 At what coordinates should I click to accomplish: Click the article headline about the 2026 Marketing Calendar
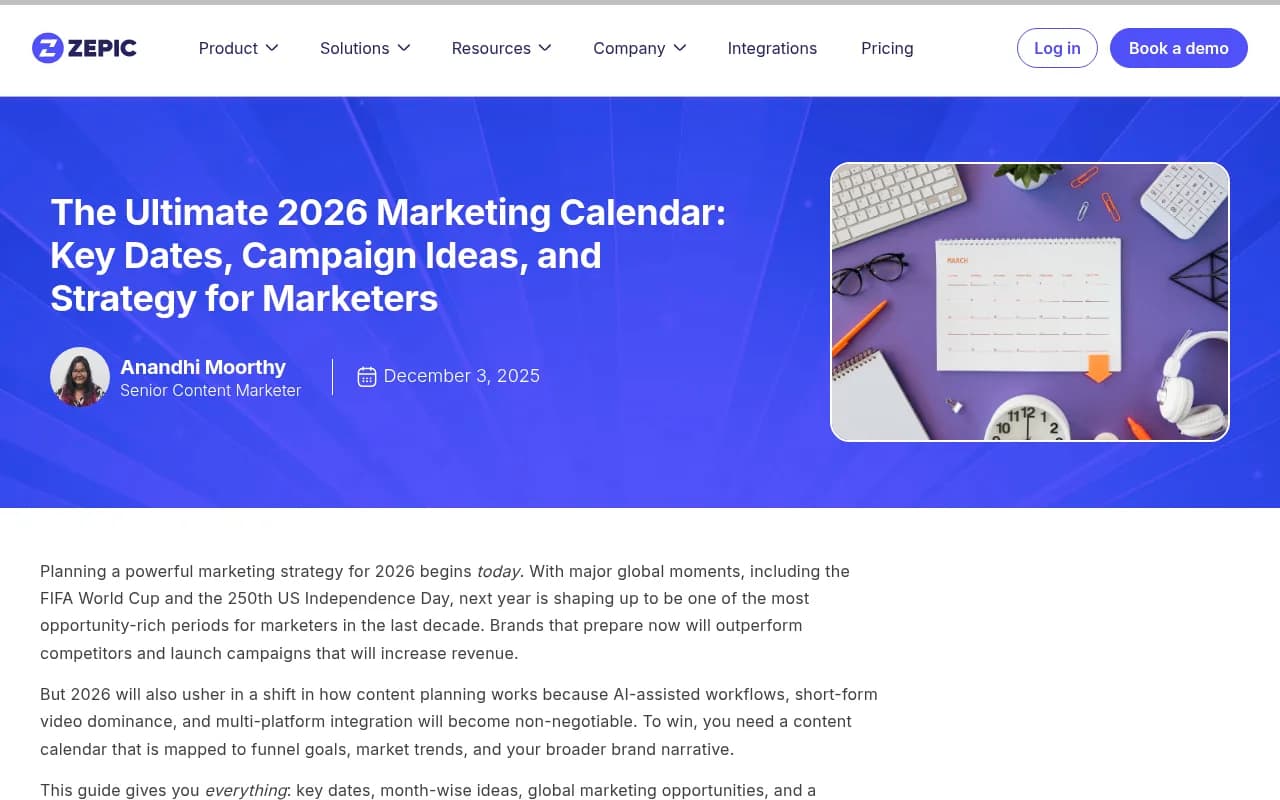[388, 255]
